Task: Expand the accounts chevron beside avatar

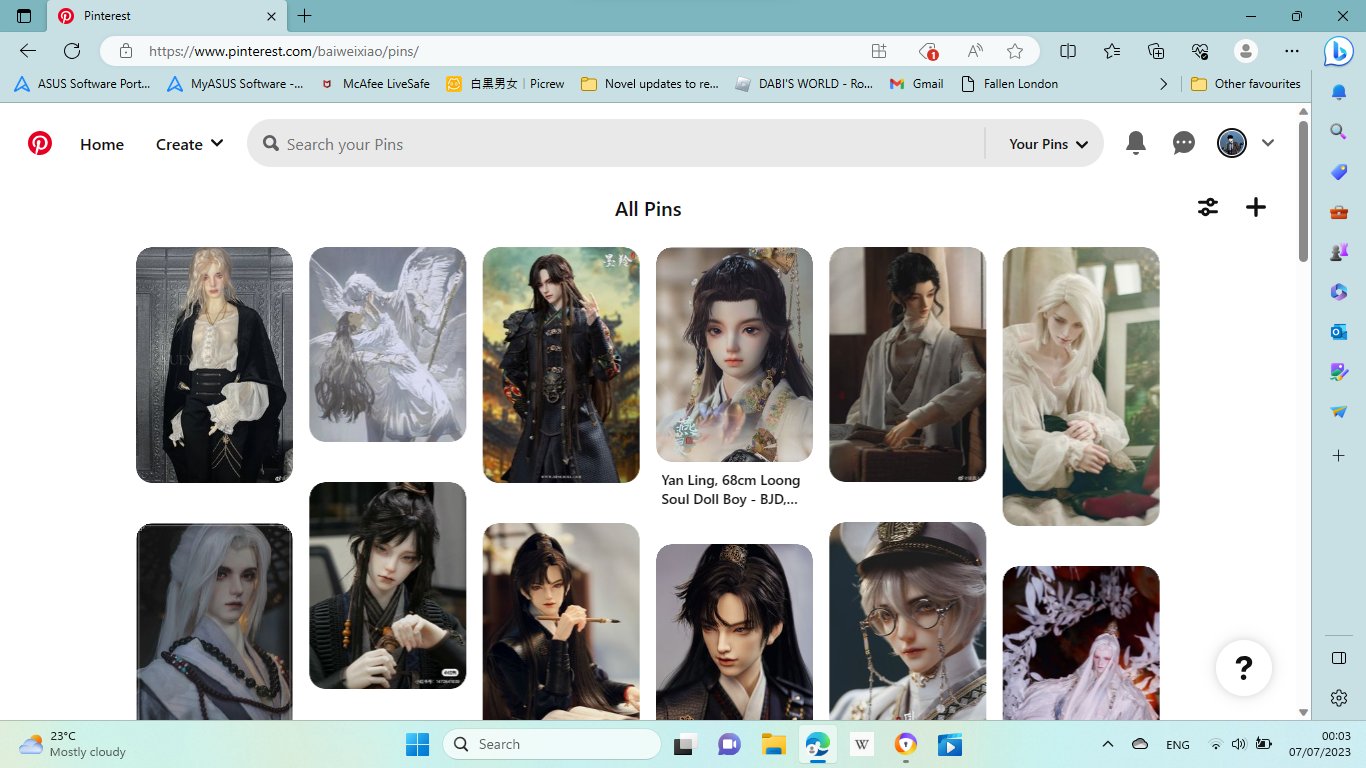Action: point(1268,144)
